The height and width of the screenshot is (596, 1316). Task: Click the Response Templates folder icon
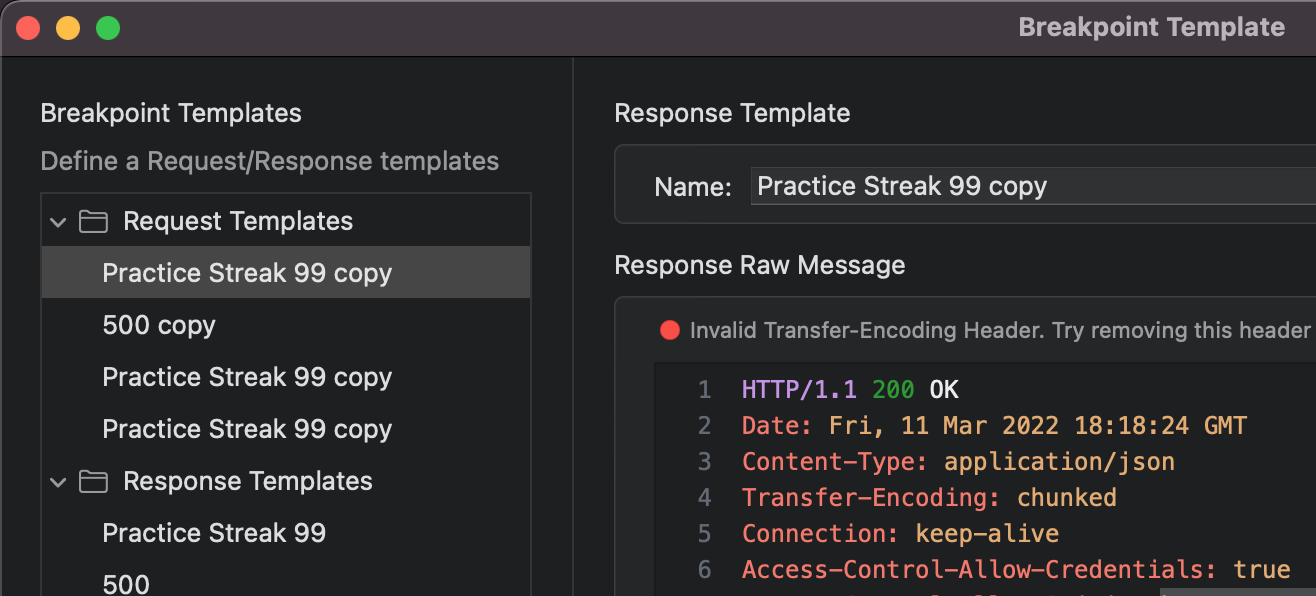tap(93, 481)
